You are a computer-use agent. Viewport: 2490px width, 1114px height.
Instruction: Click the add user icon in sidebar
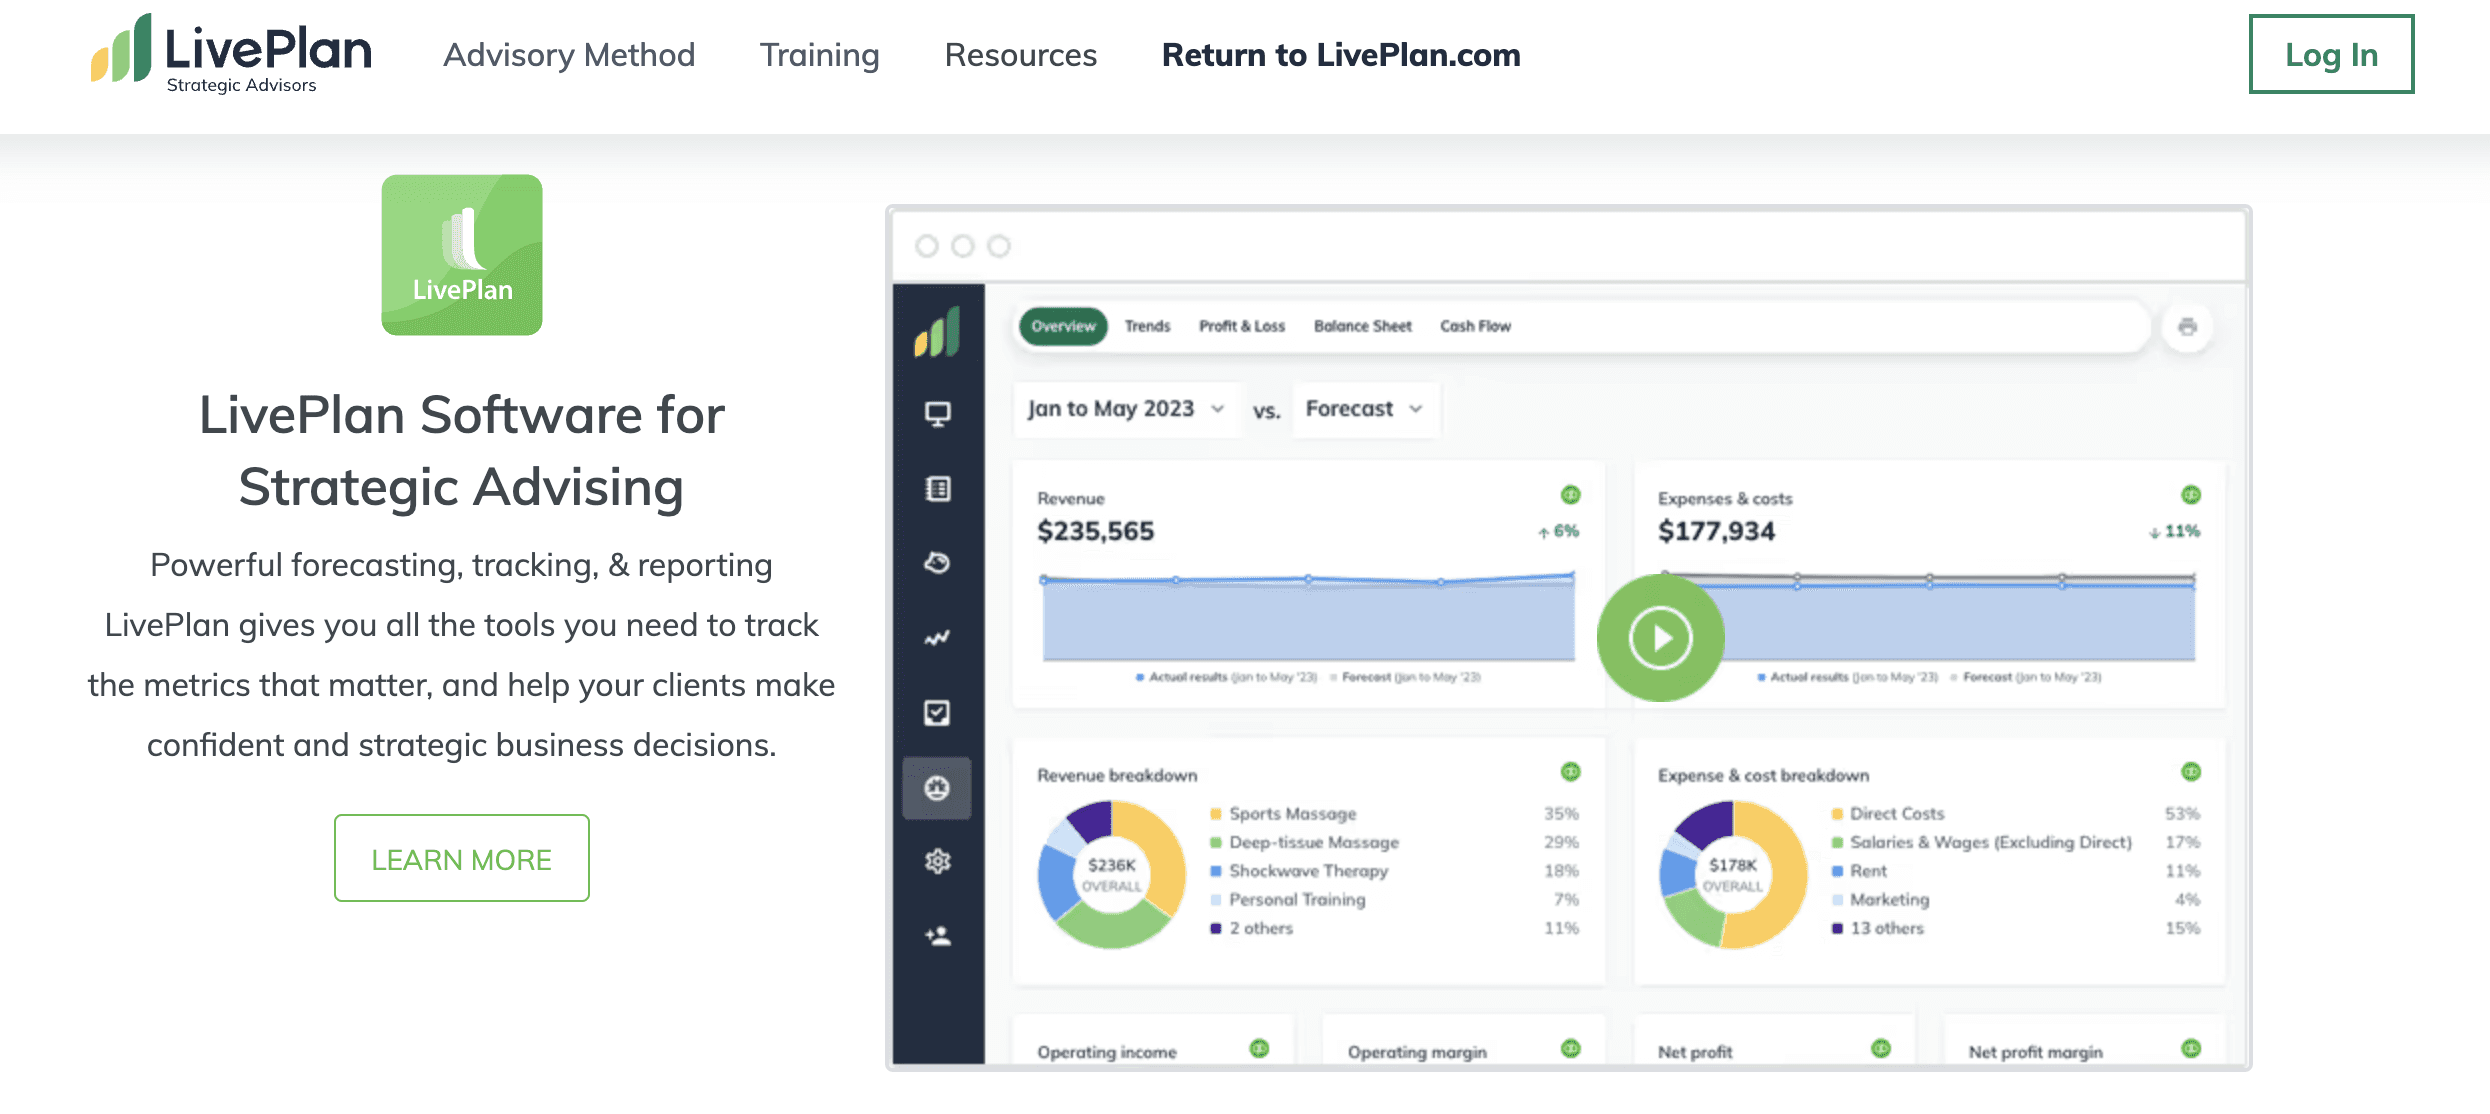[x=937, y=936]
